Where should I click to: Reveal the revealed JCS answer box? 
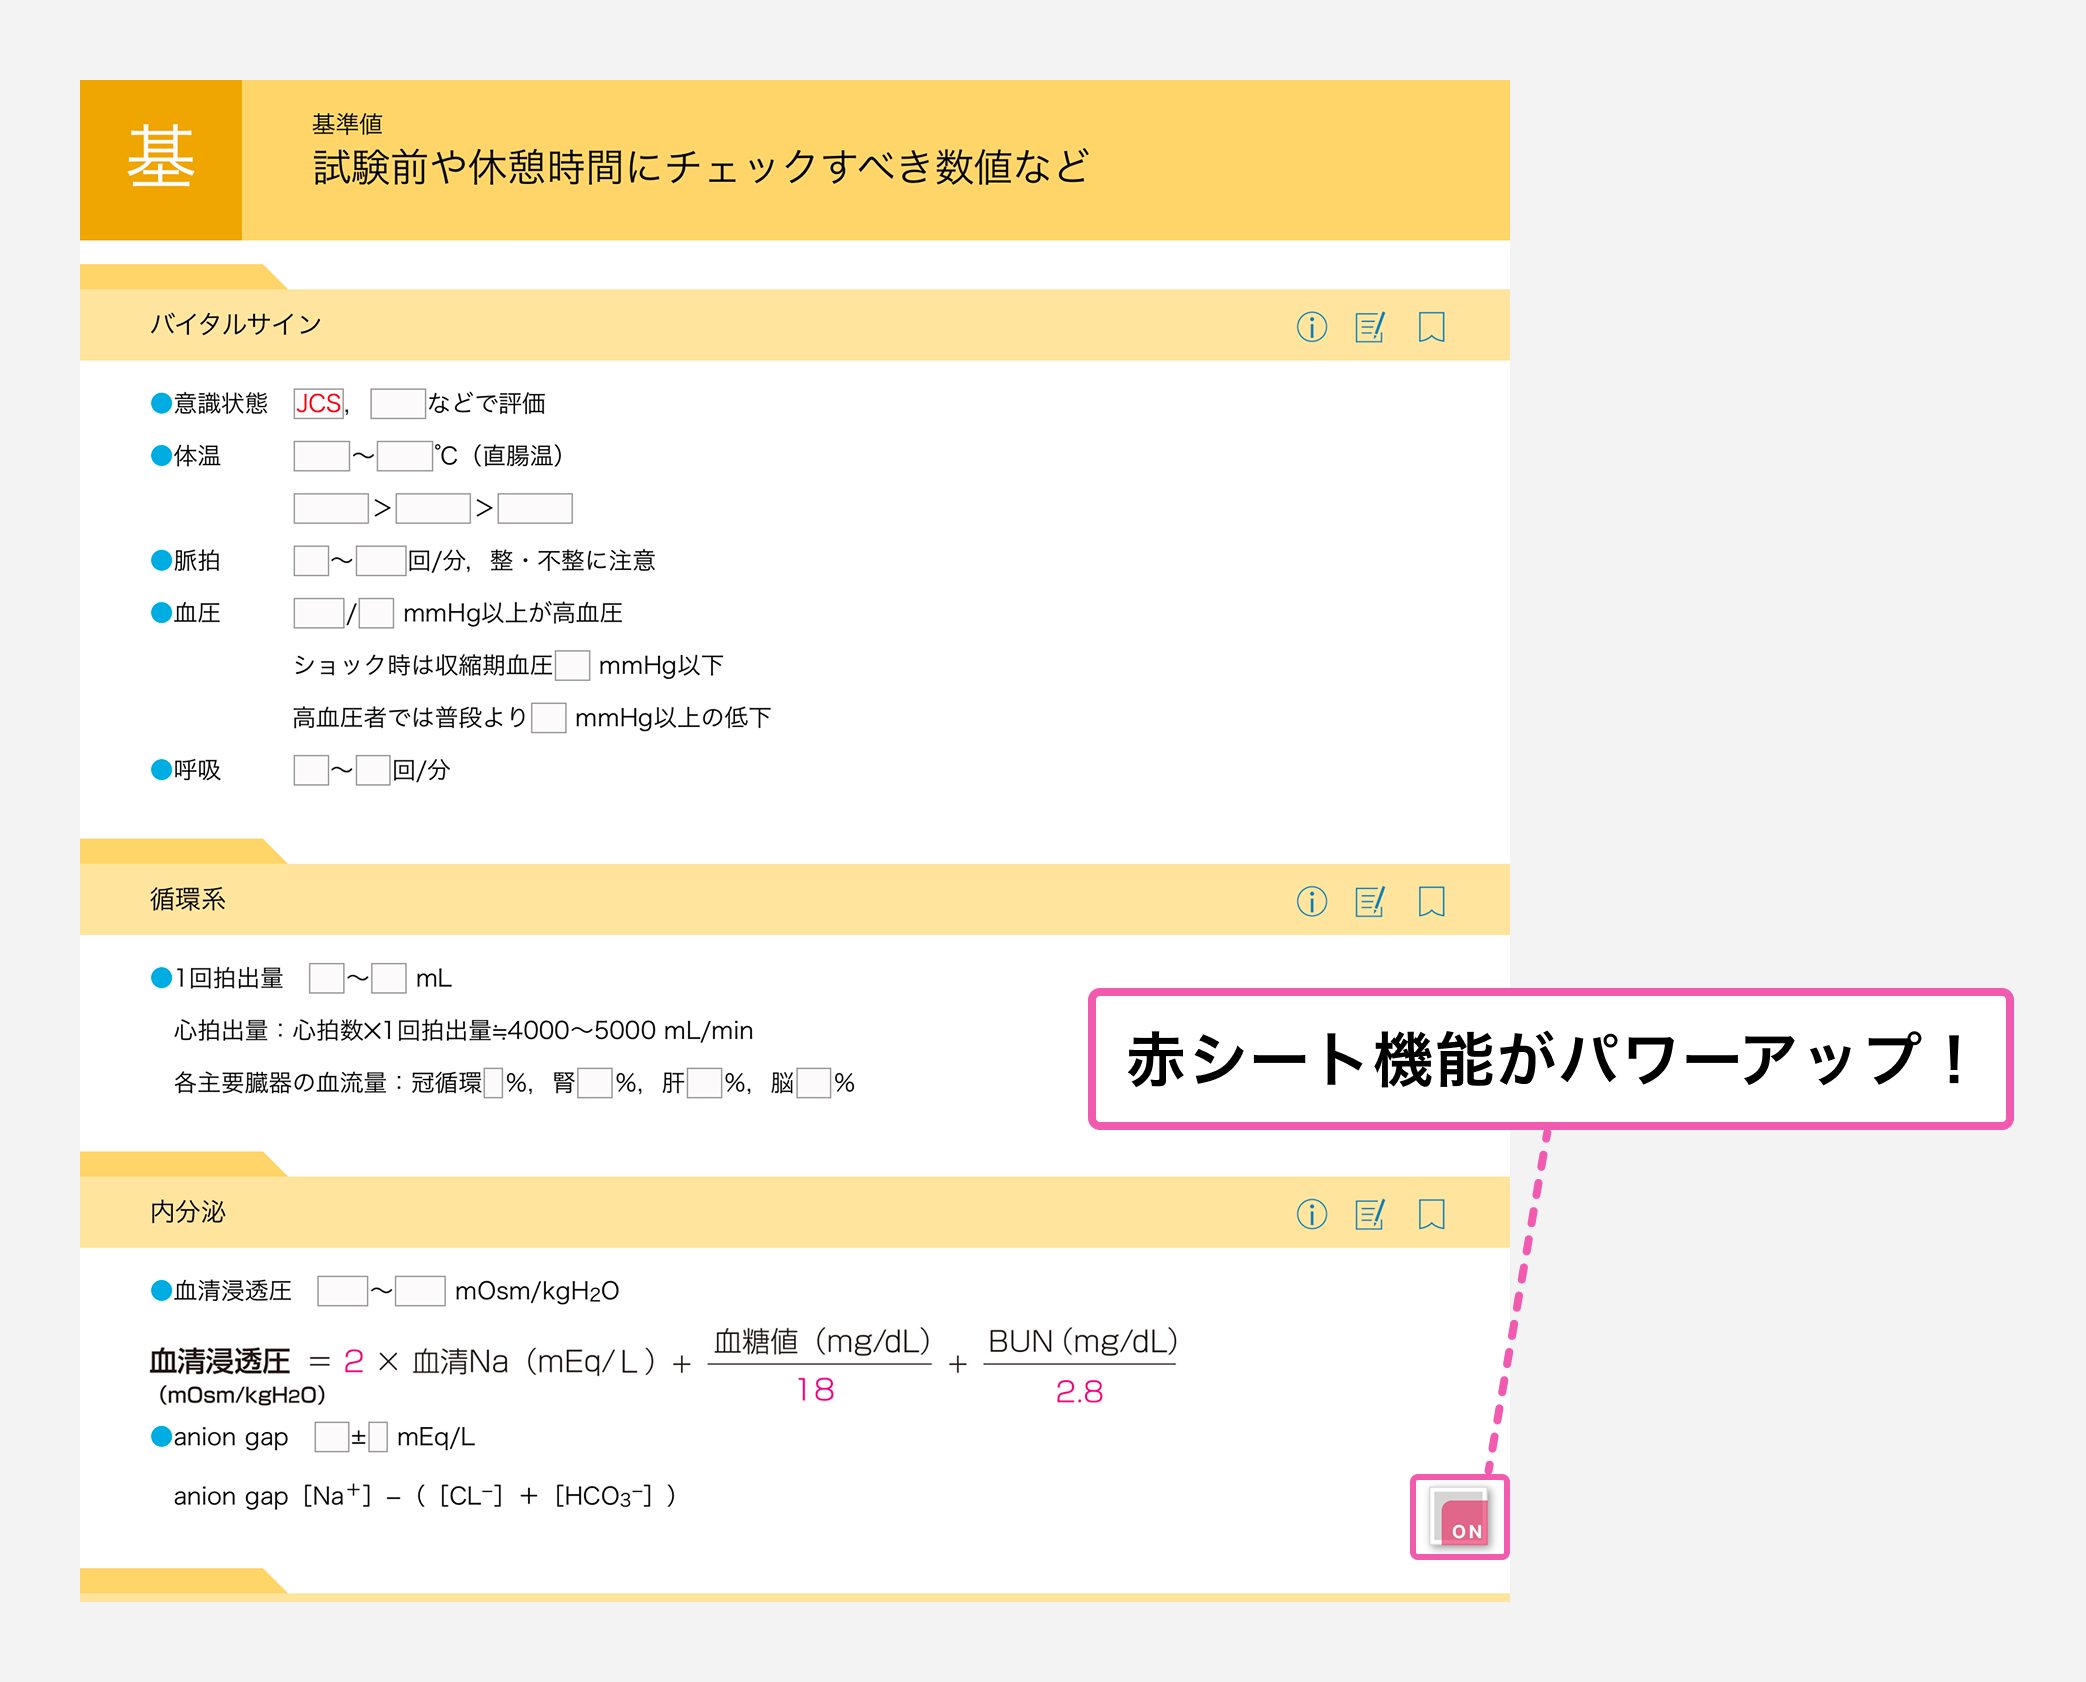[x=318, y=403]
